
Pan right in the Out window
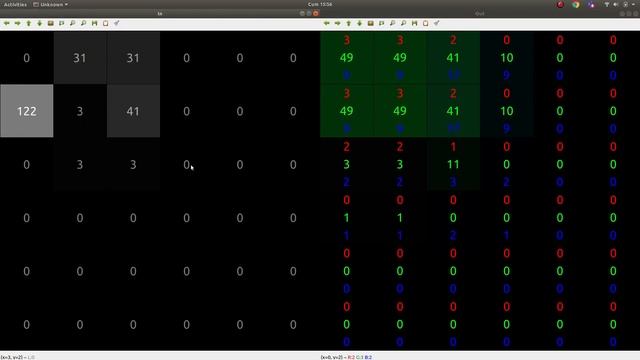(338, 23)
